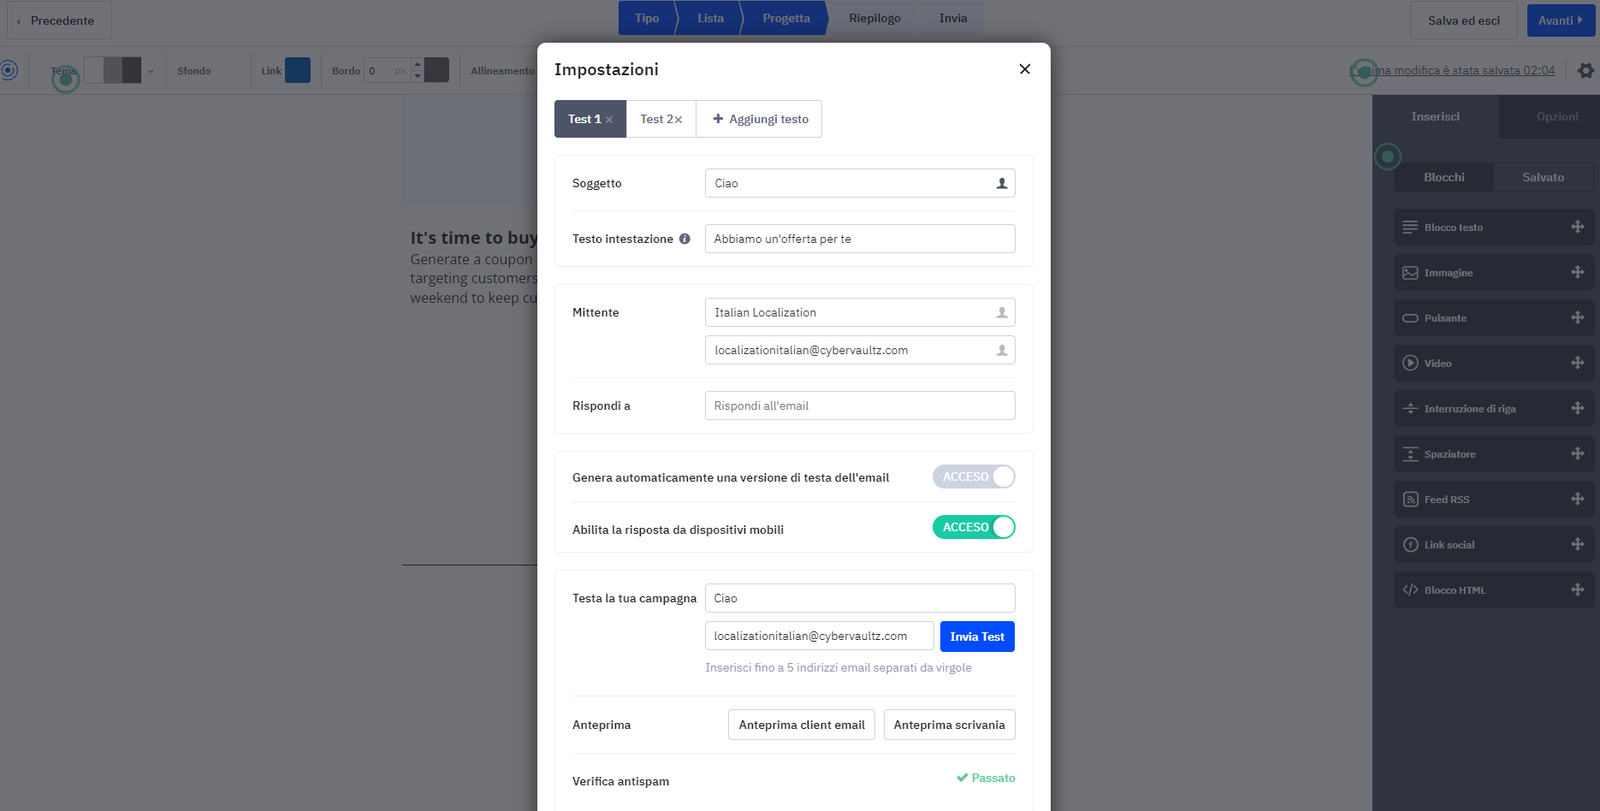Click personalization icon in sender name field

(1001, 313)
